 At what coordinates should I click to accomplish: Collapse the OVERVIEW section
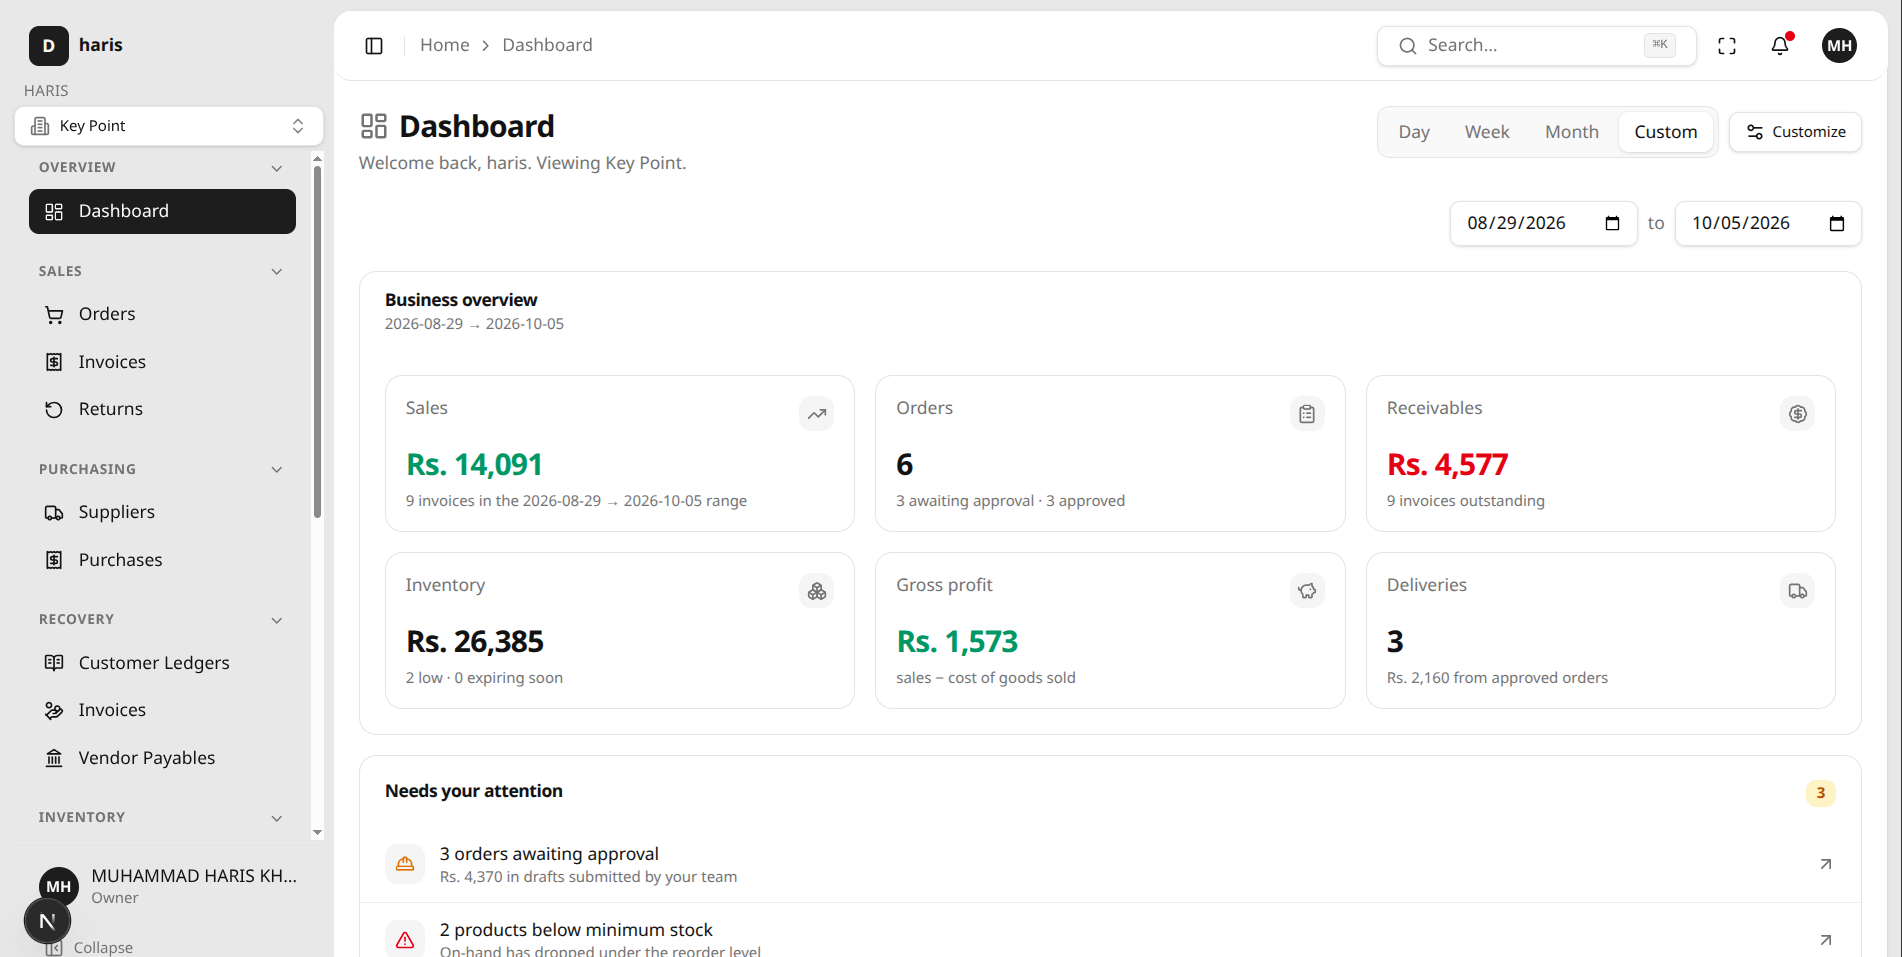pos(277,168)
